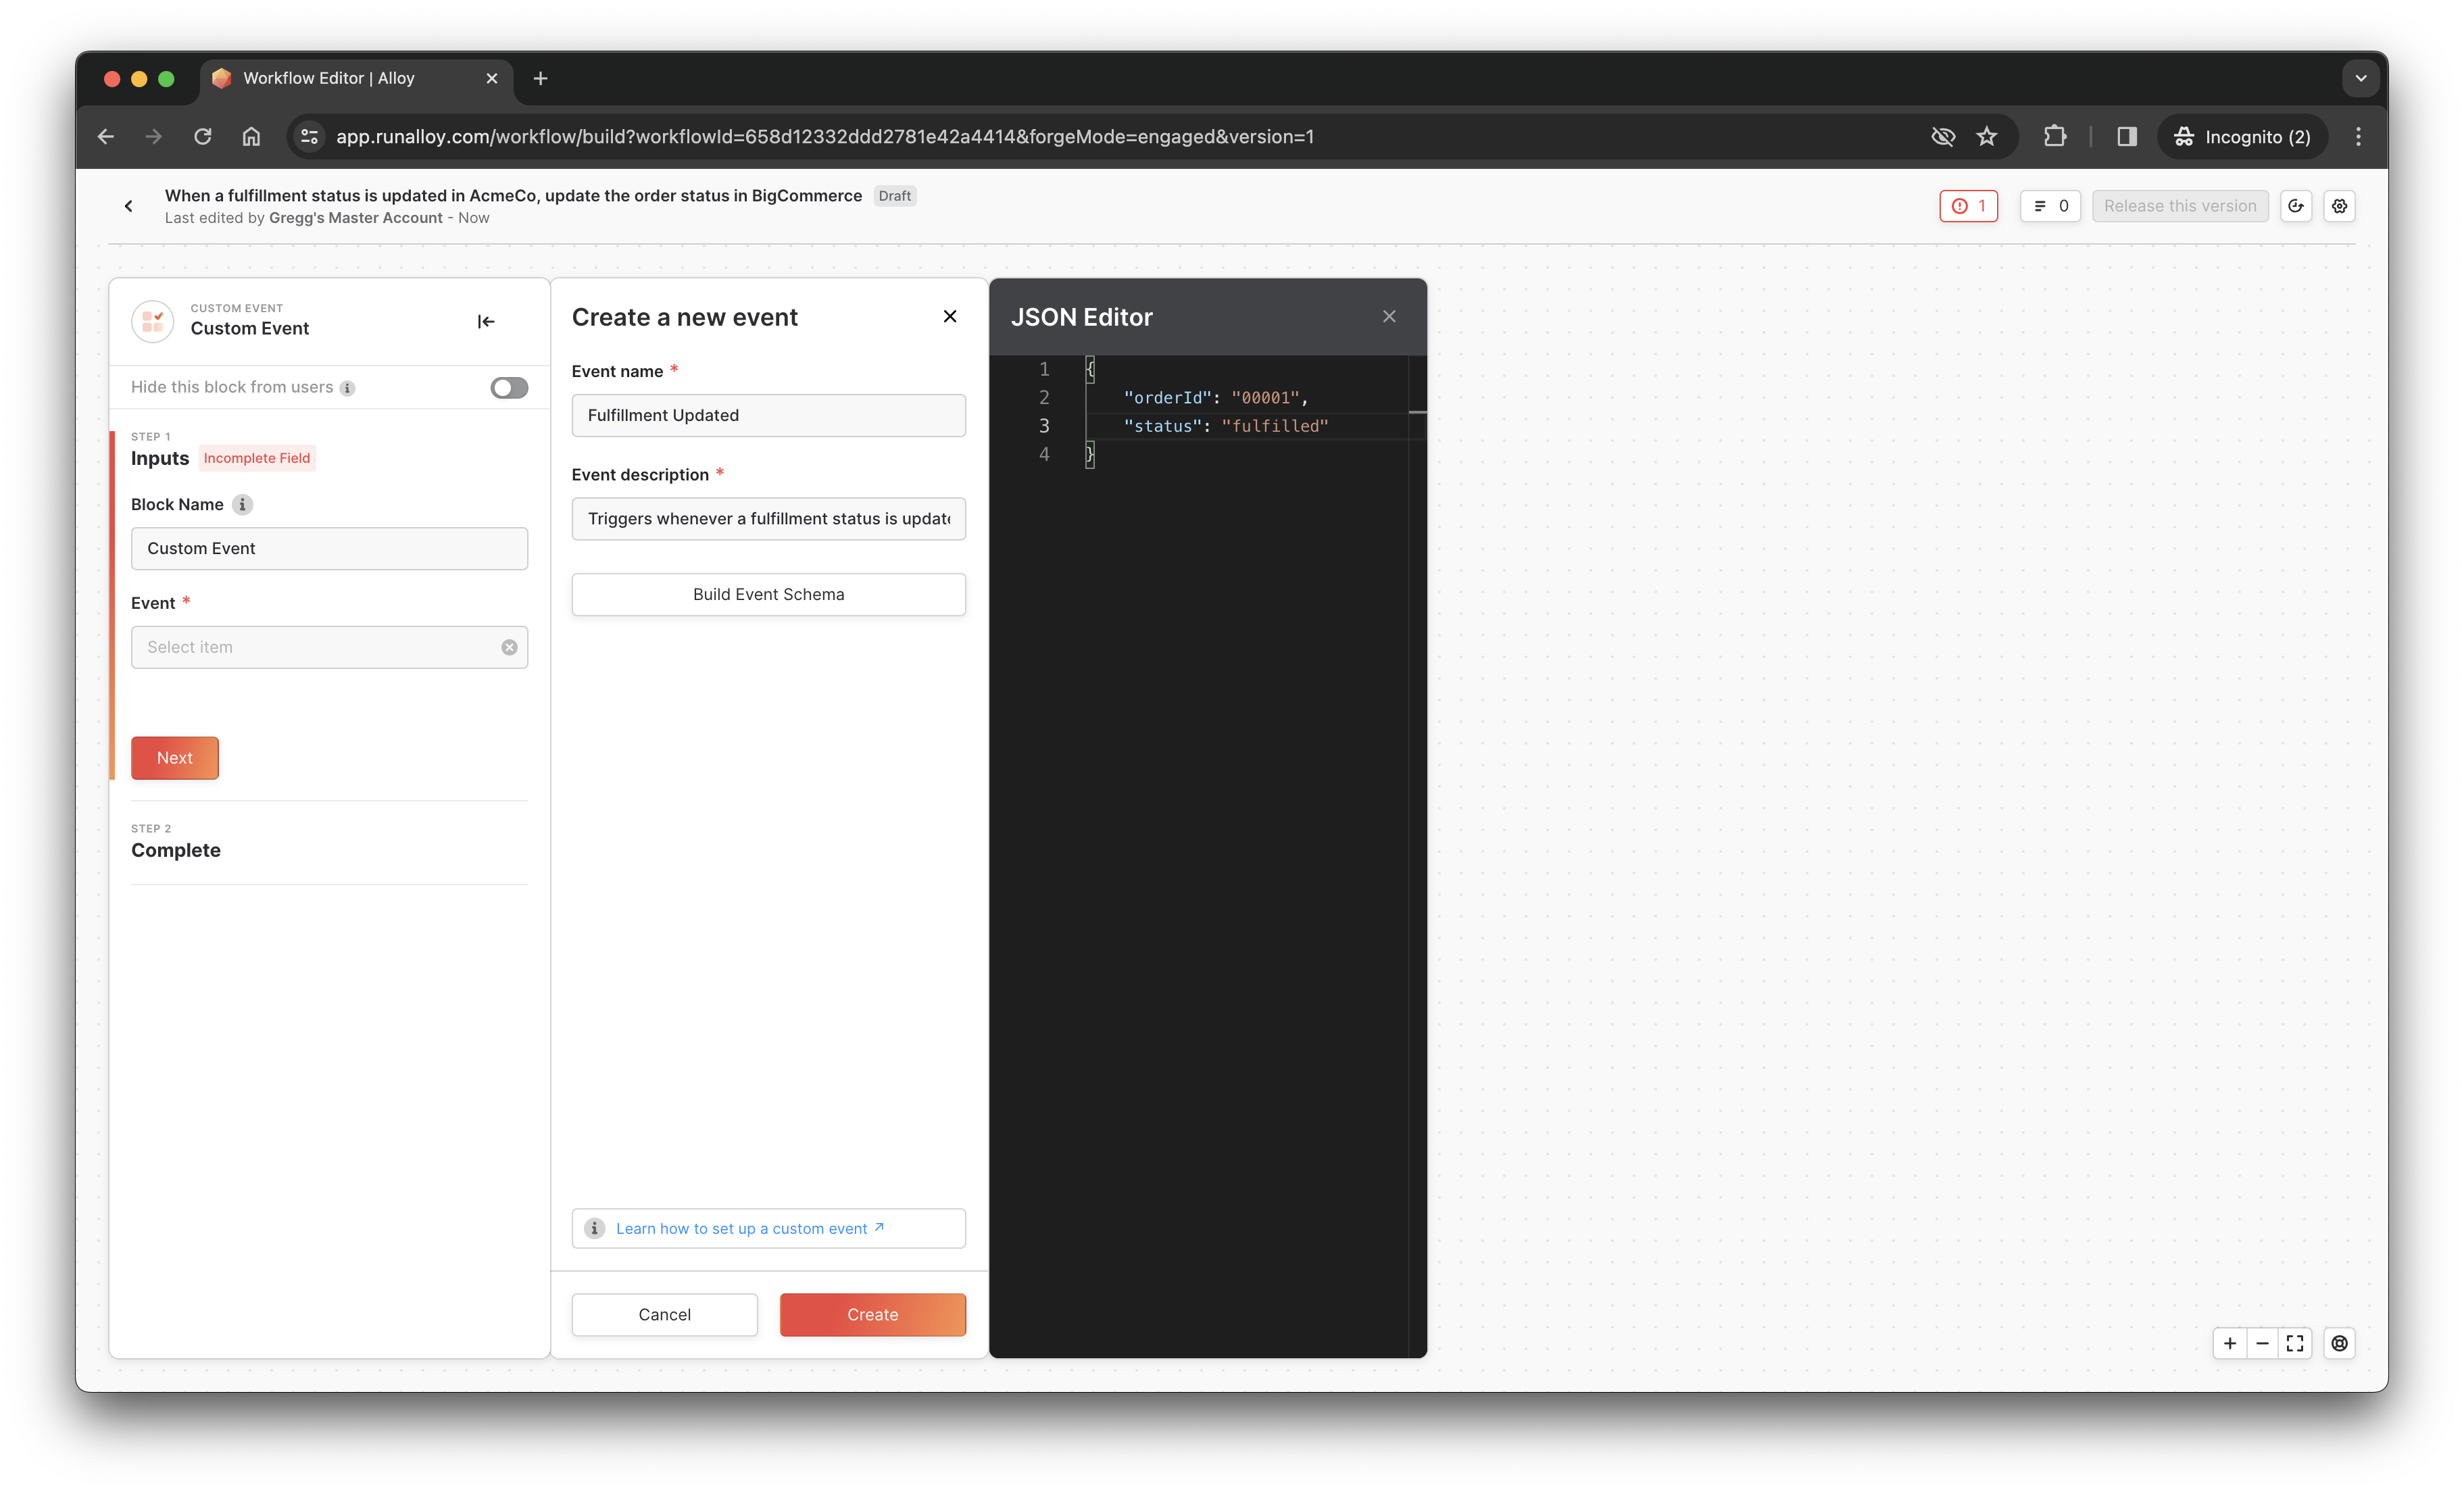2464x1492 pixels.
Task: Open Learn how to set up link
Action: point(742,1228)
